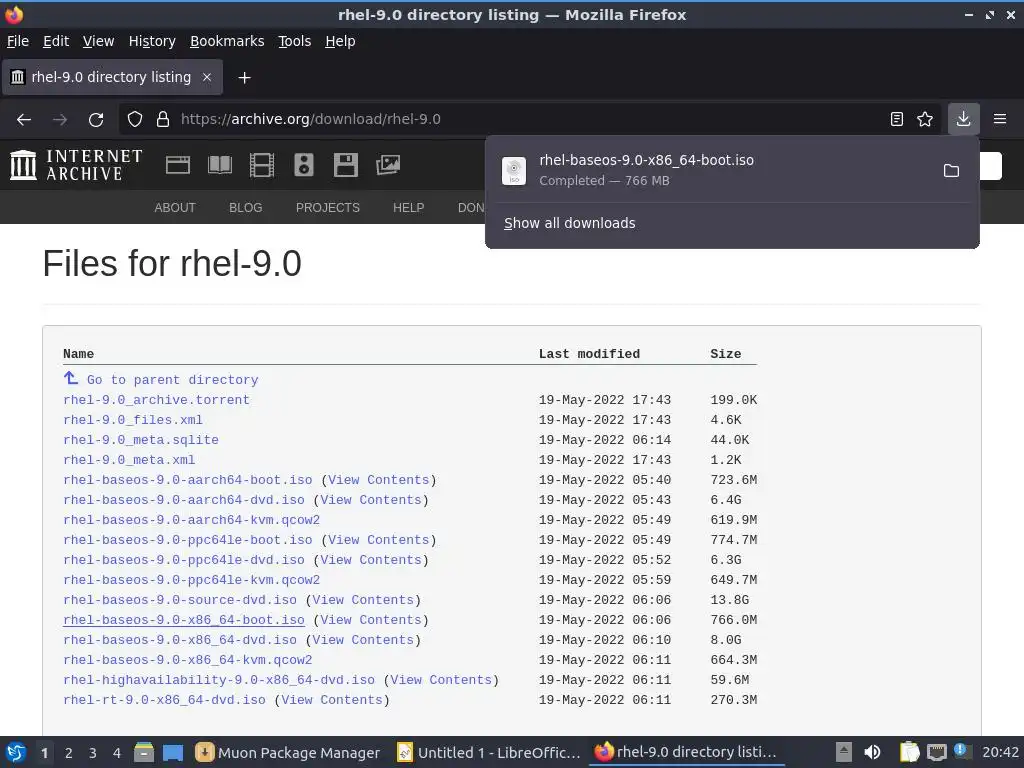Open the View menu
Image resolution: width=1024 pixels, height=768 pixels.
[x=98, y=41]
